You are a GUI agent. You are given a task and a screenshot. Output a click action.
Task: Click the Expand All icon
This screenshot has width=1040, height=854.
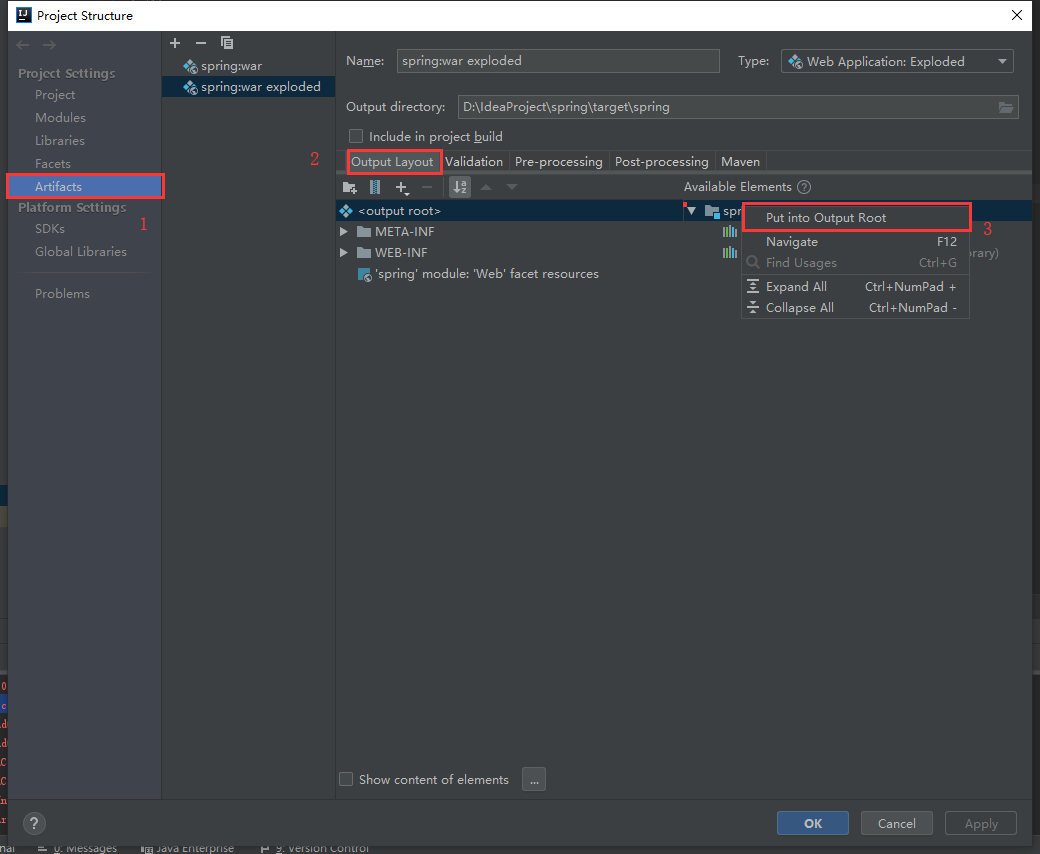(753, 286)
